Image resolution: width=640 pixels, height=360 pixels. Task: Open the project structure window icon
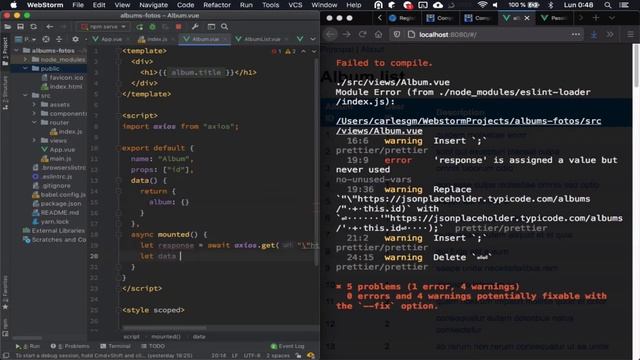pyautogui.click(x=211, y=27)
